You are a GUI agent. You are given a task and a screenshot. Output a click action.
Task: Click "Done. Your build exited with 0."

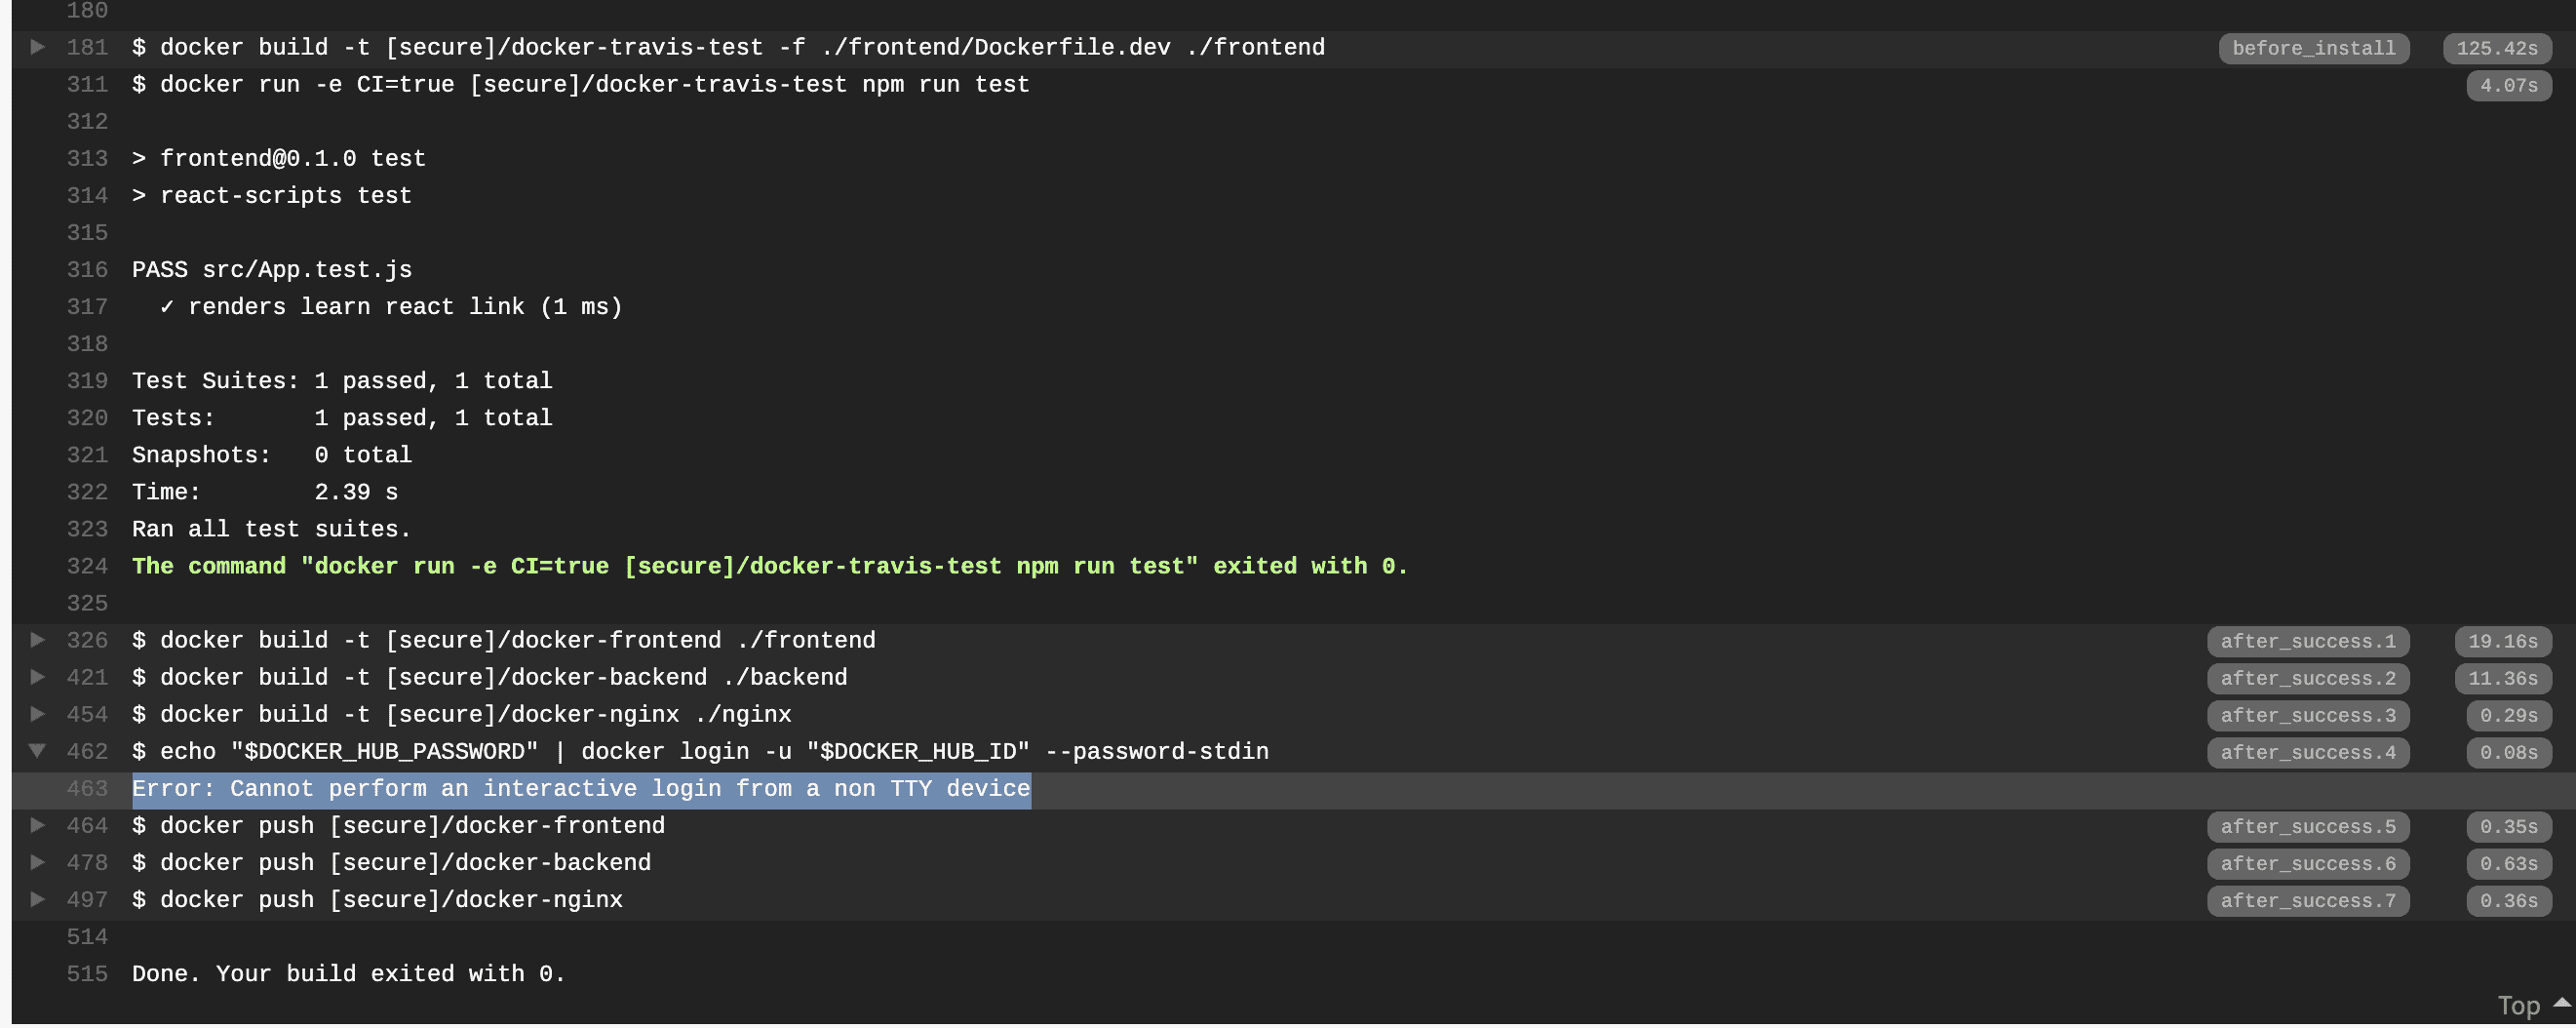tap(349, 974)
